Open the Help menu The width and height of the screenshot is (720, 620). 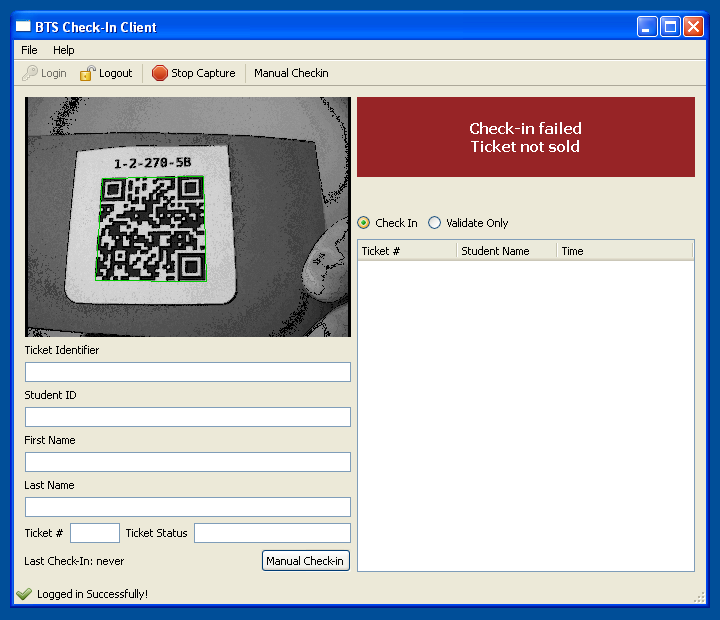(x=63, y=50)
